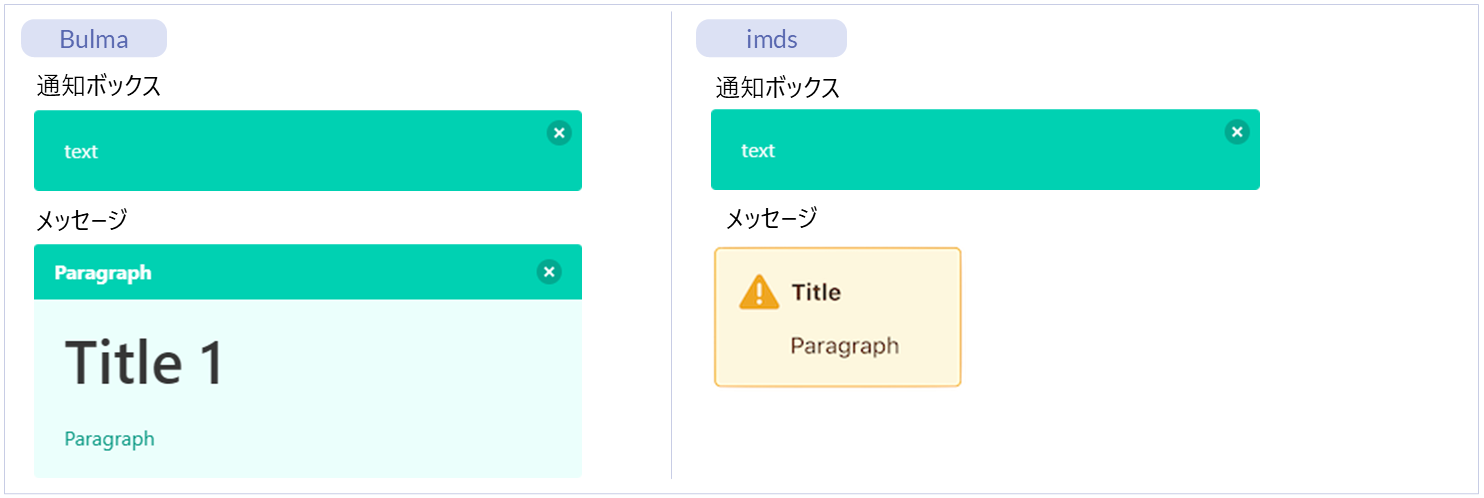Click the bold Paragraph message header text
Image resolution: width=1484 pixels, height=498 pixels.
(103, 273)
